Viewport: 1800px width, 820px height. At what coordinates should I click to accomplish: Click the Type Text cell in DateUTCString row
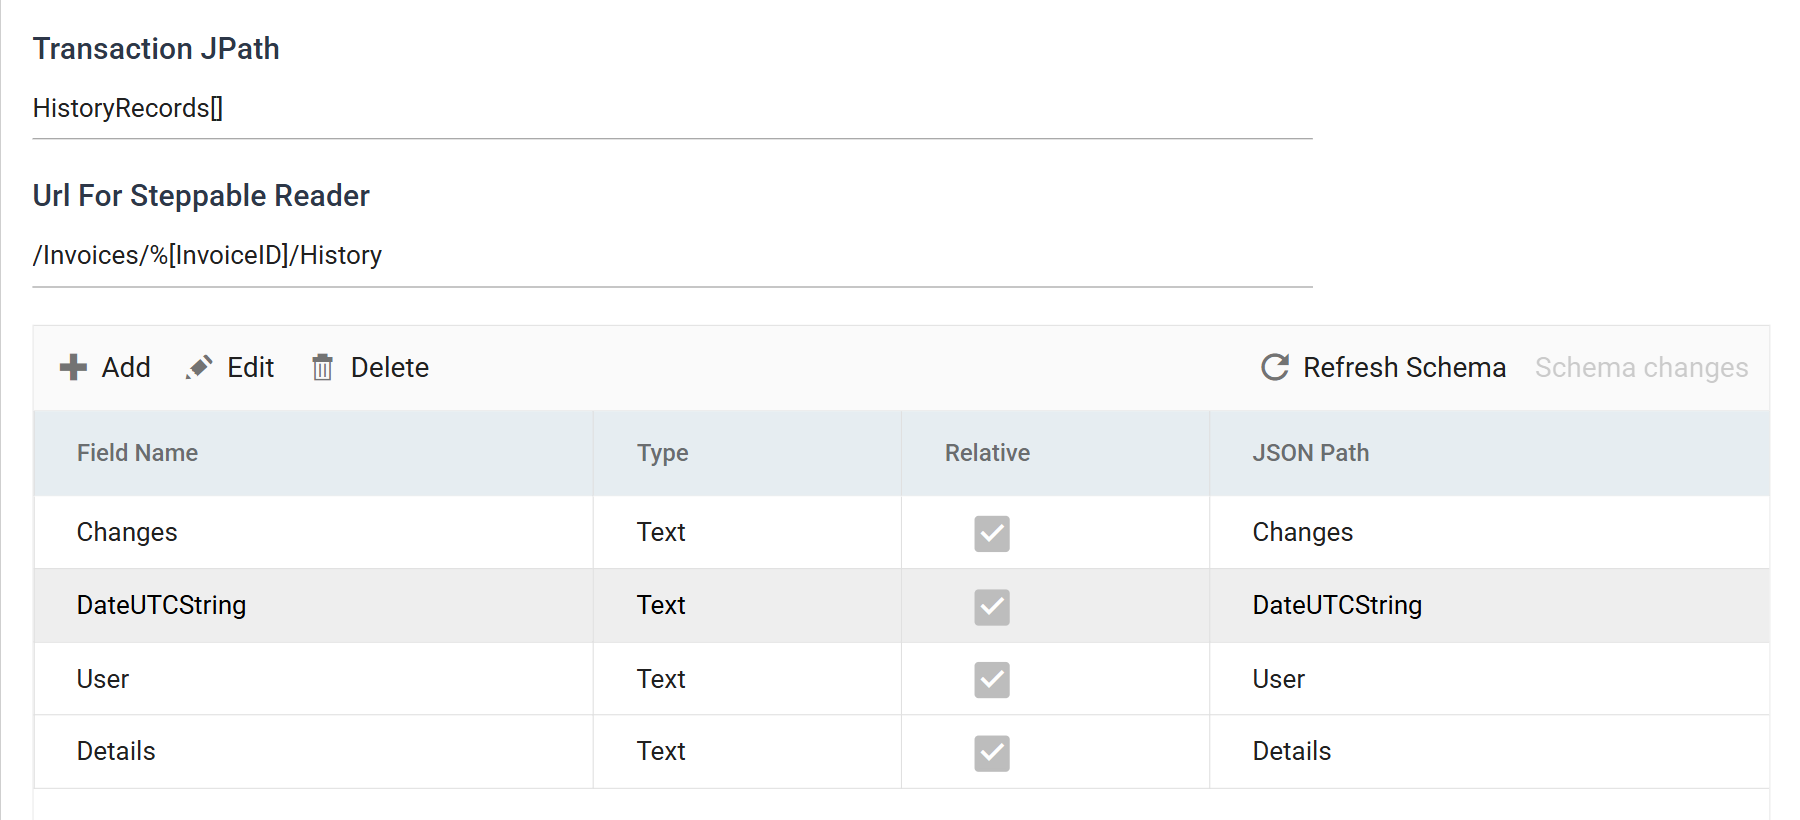coord(747,605)
